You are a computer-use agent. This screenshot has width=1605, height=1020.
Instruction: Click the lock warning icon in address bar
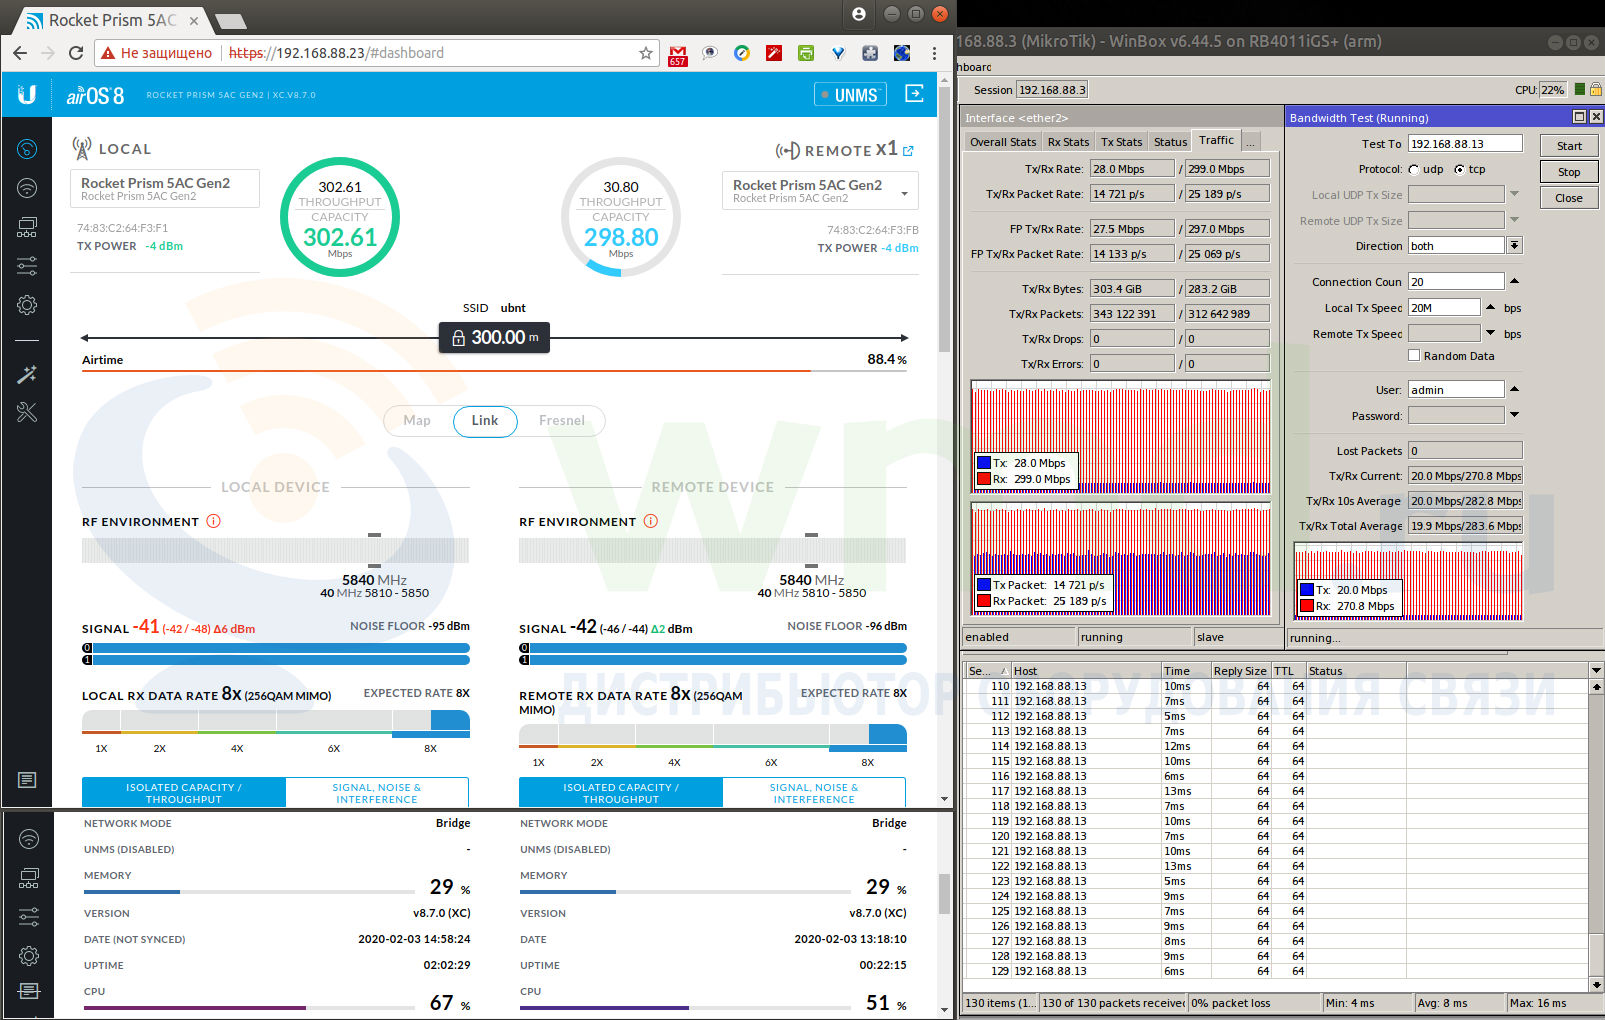coord(107,53)
